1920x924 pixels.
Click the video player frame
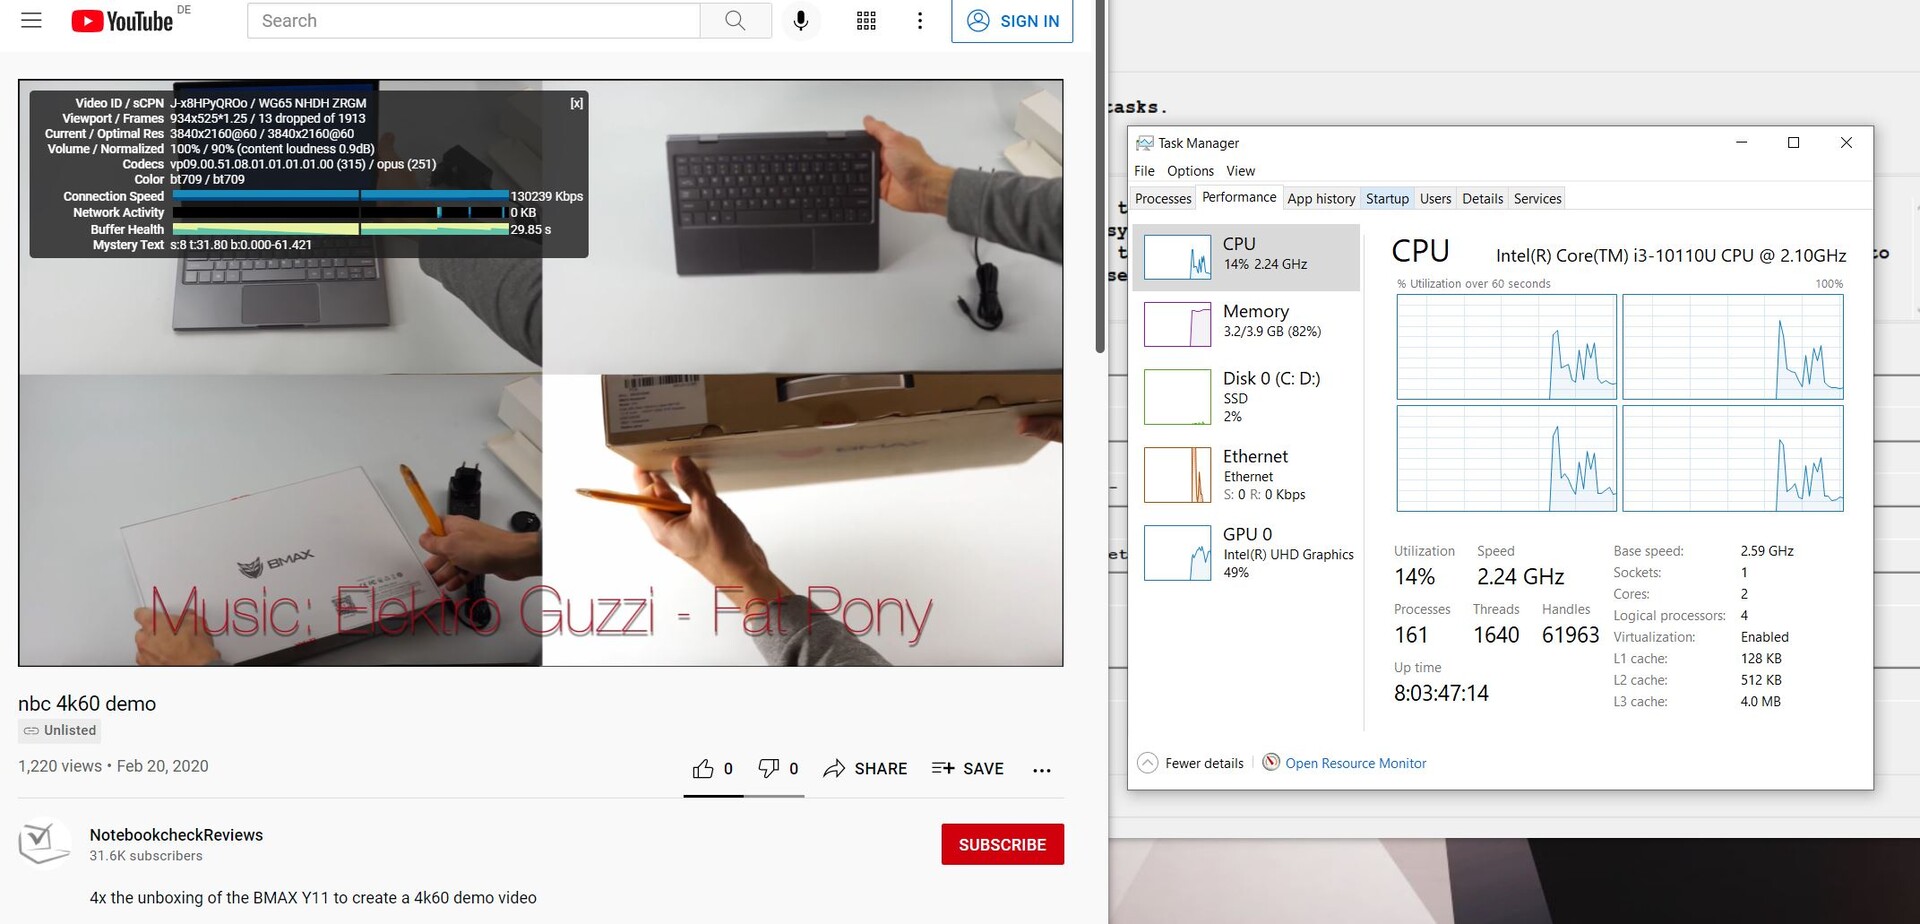(x=541, y=373)
